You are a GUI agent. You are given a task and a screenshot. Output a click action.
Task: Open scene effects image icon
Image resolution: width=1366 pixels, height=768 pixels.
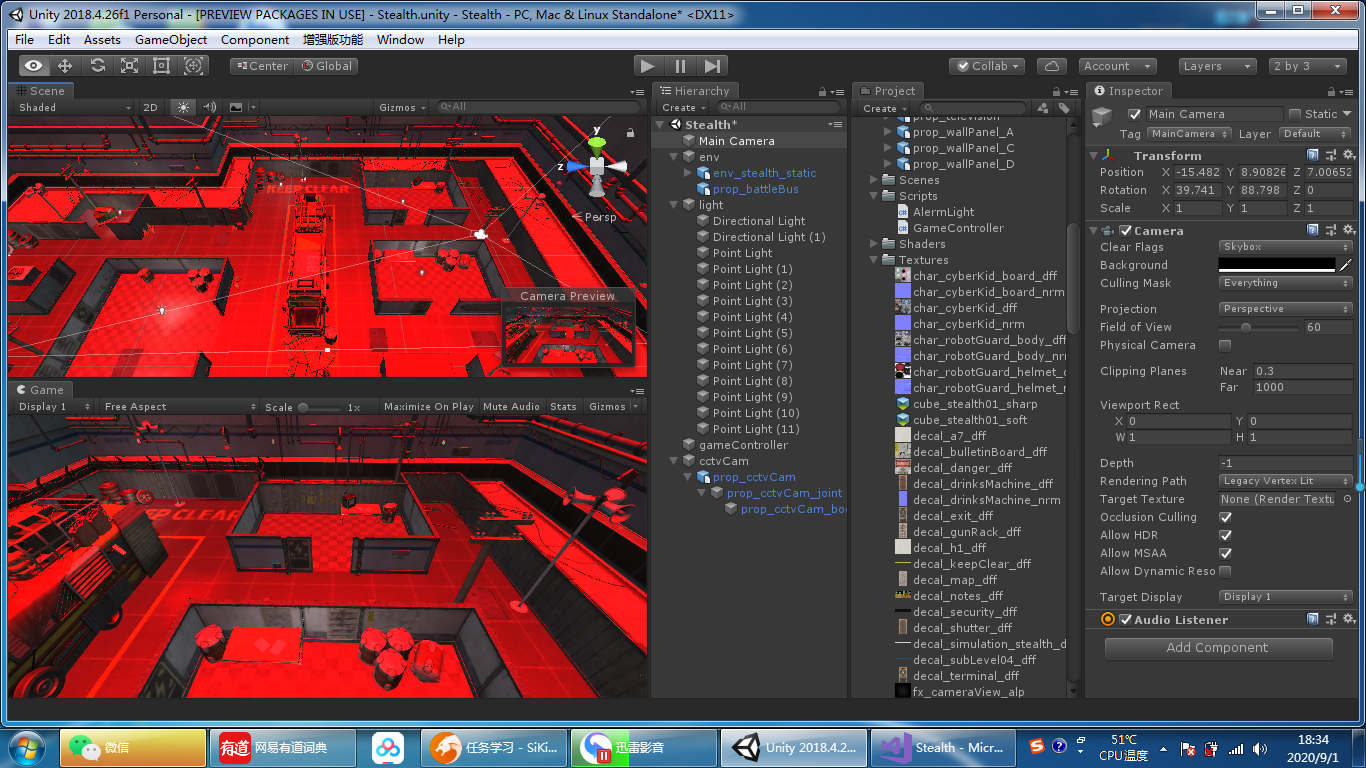tap(236, 107)
